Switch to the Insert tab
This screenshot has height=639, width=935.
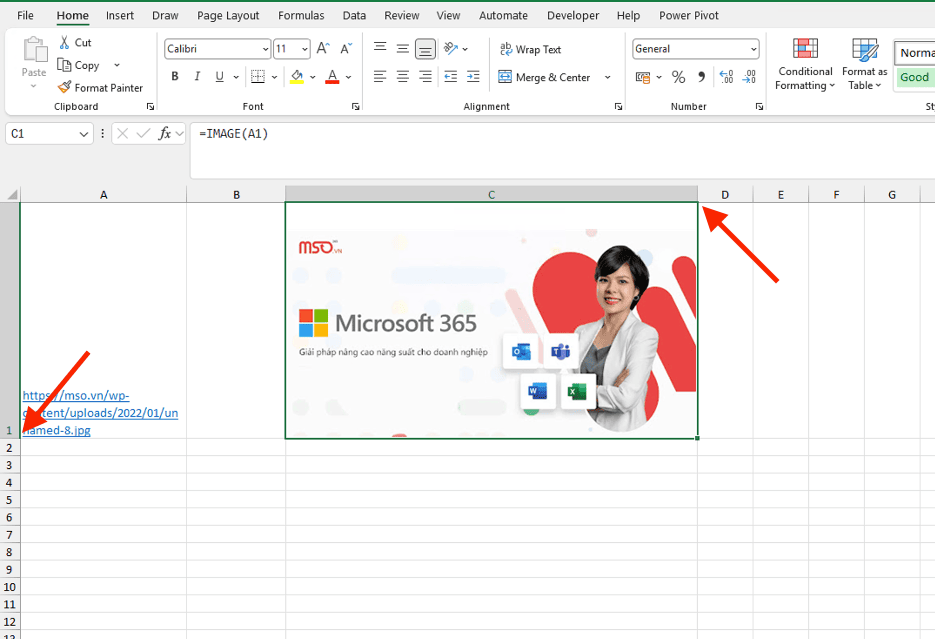click(120, 15)
